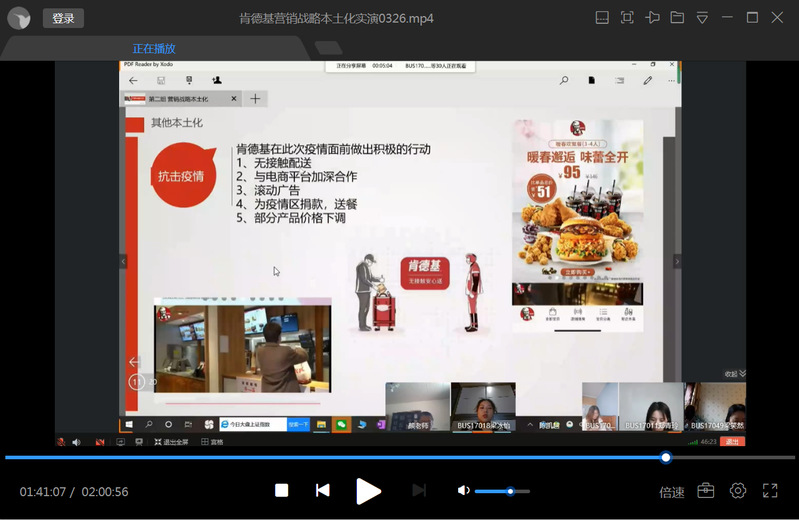This screenshot has height=520, width=799.
Task: Add a new Xodo tab with plus
Action: point(255,98)
